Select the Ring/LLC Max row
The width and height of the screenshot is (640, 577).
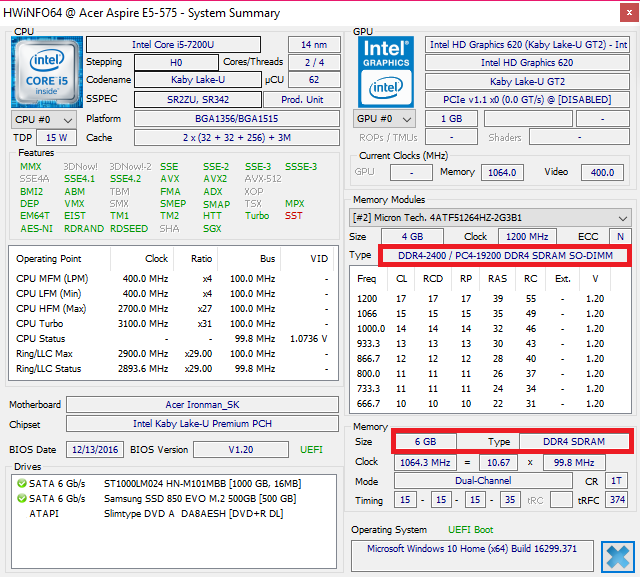coord(173,354)
